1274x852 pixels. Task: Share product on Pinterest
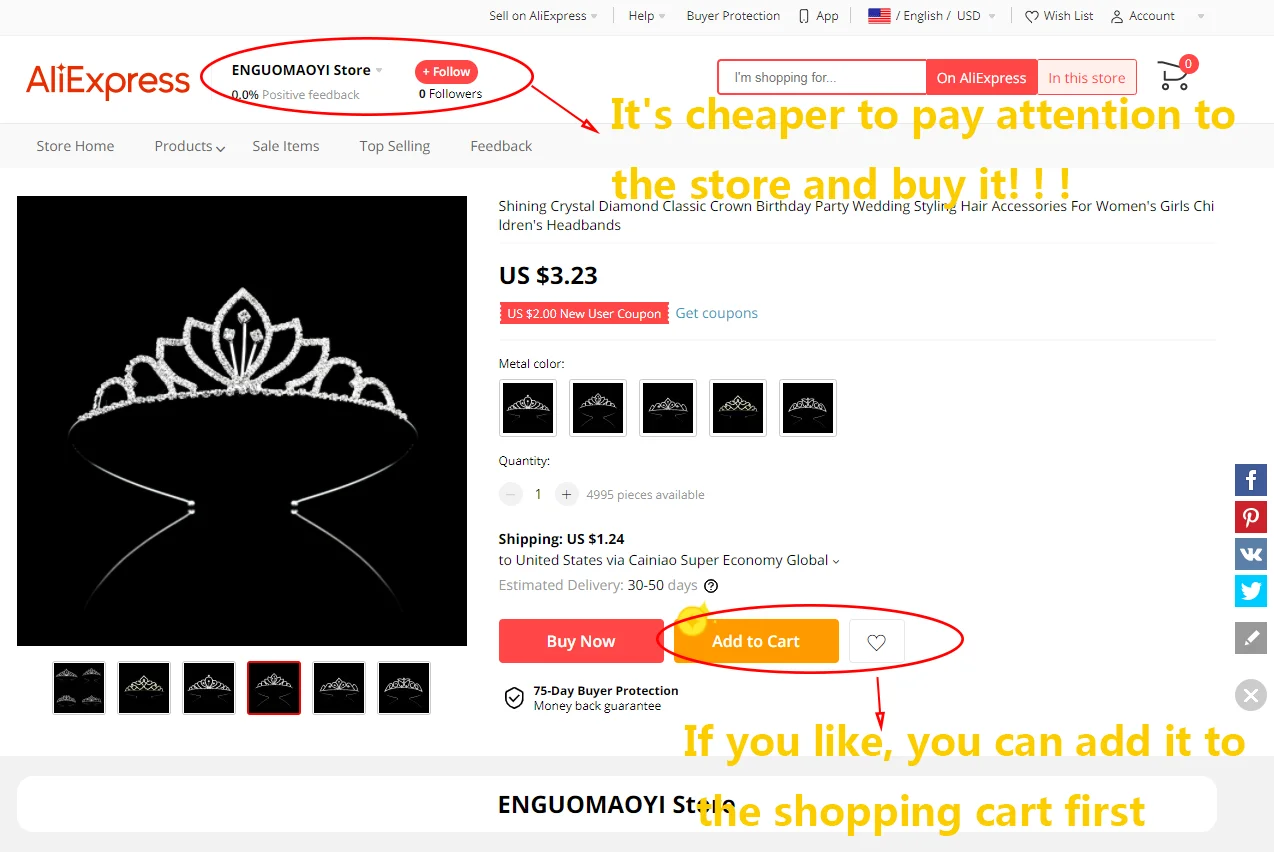click(x=1251, y=517)
